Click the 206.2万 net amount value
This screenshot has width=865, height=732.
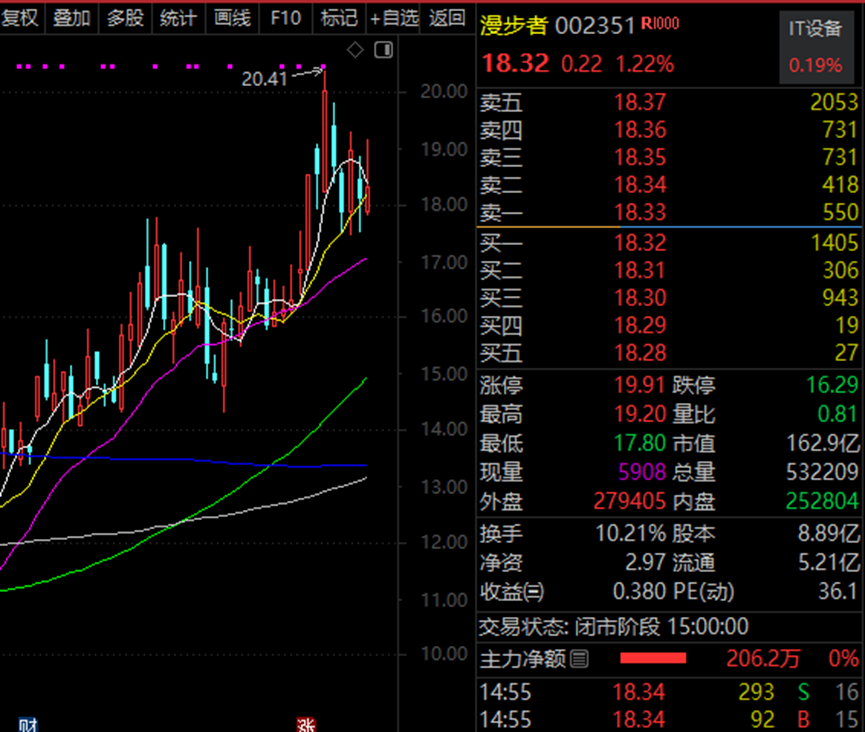pos(763,659)
